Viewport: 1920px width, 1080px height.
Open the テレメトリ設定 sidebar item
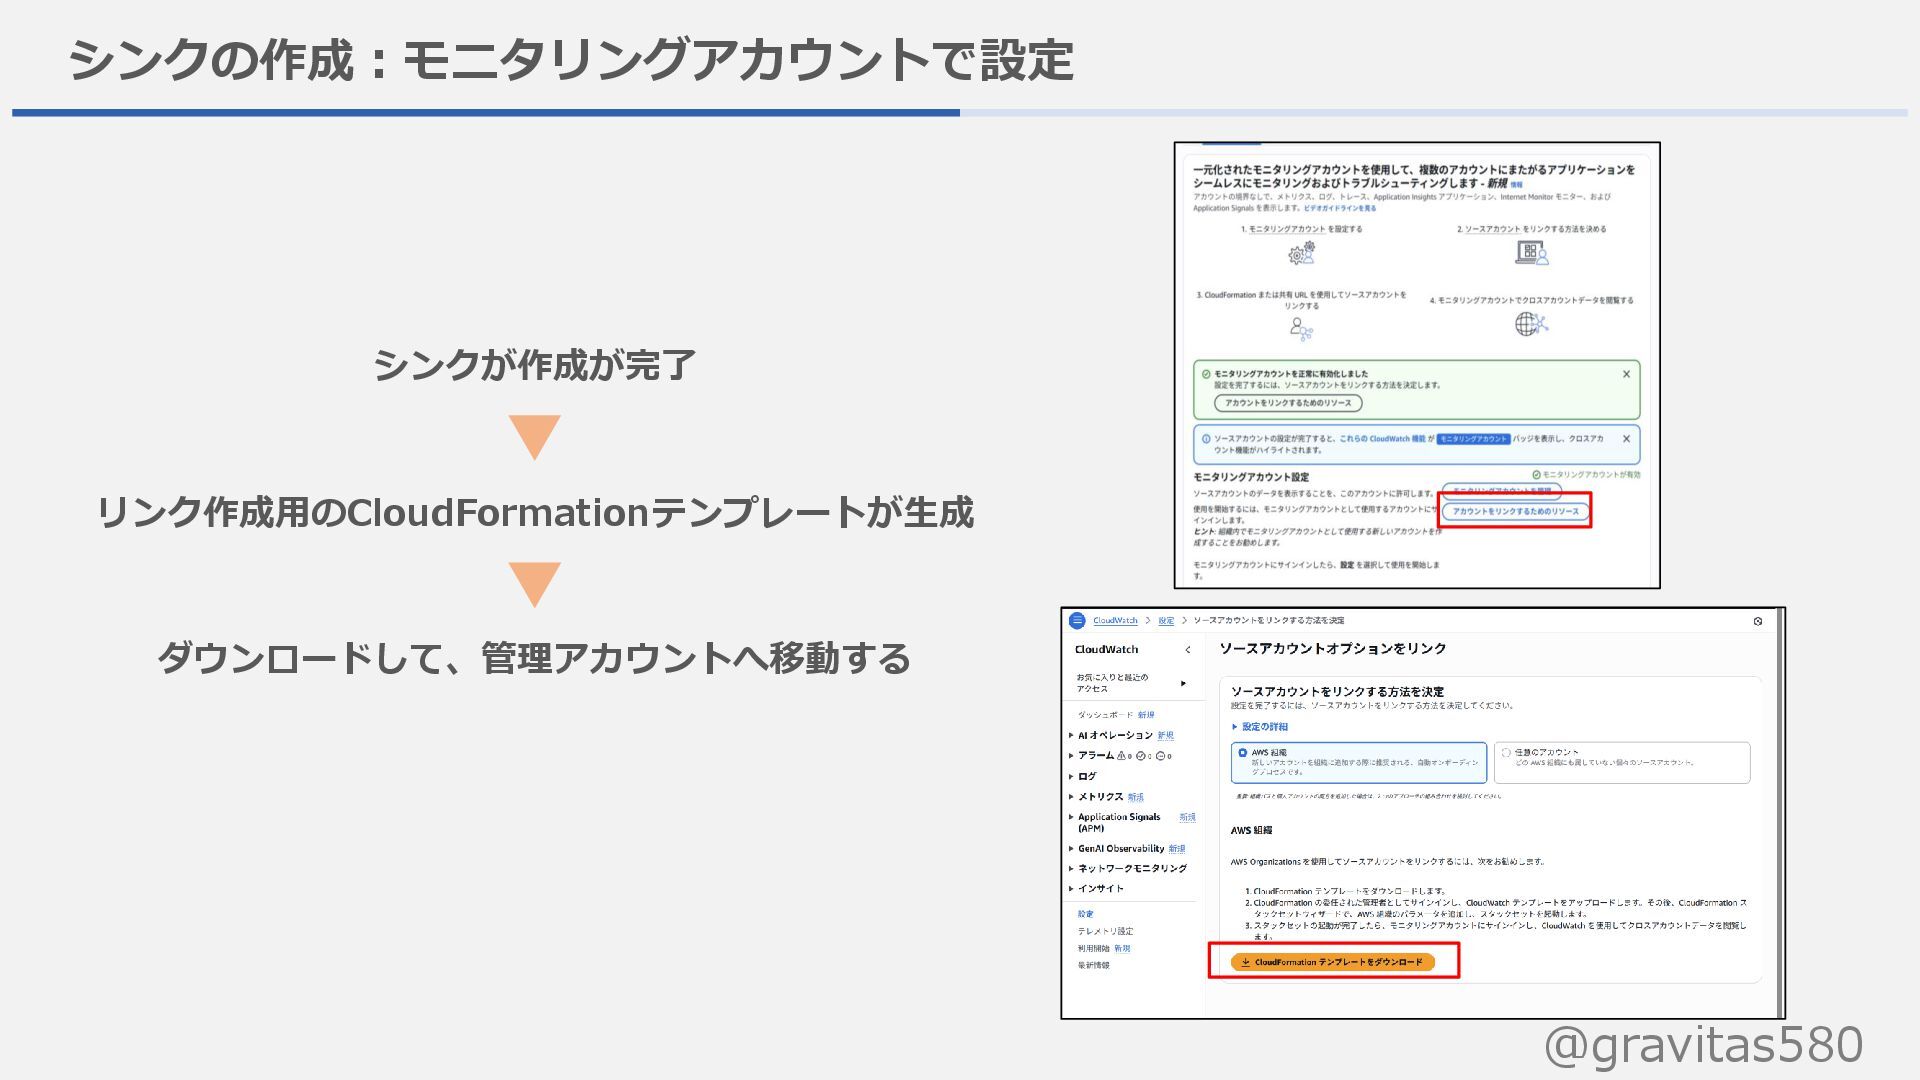(x=1105, y=931)
